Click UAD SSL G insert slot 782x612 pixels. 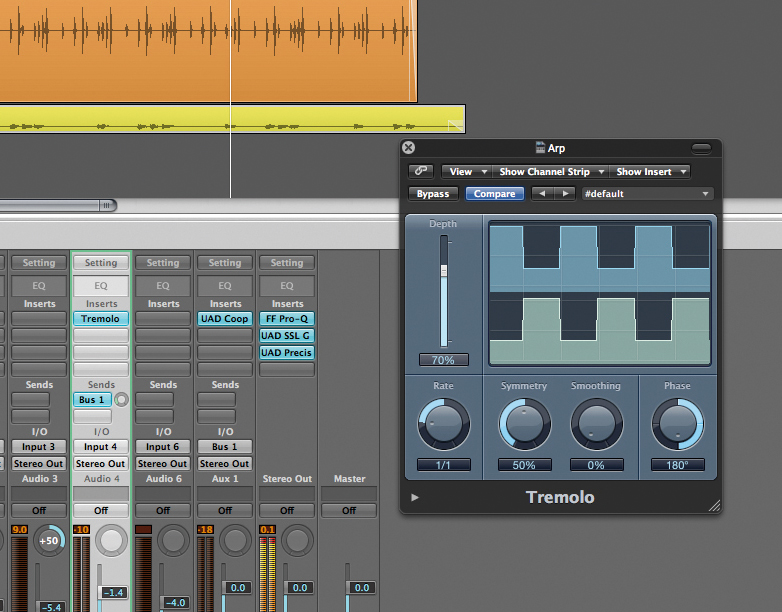pyautogui.click(x=287, y=336)
